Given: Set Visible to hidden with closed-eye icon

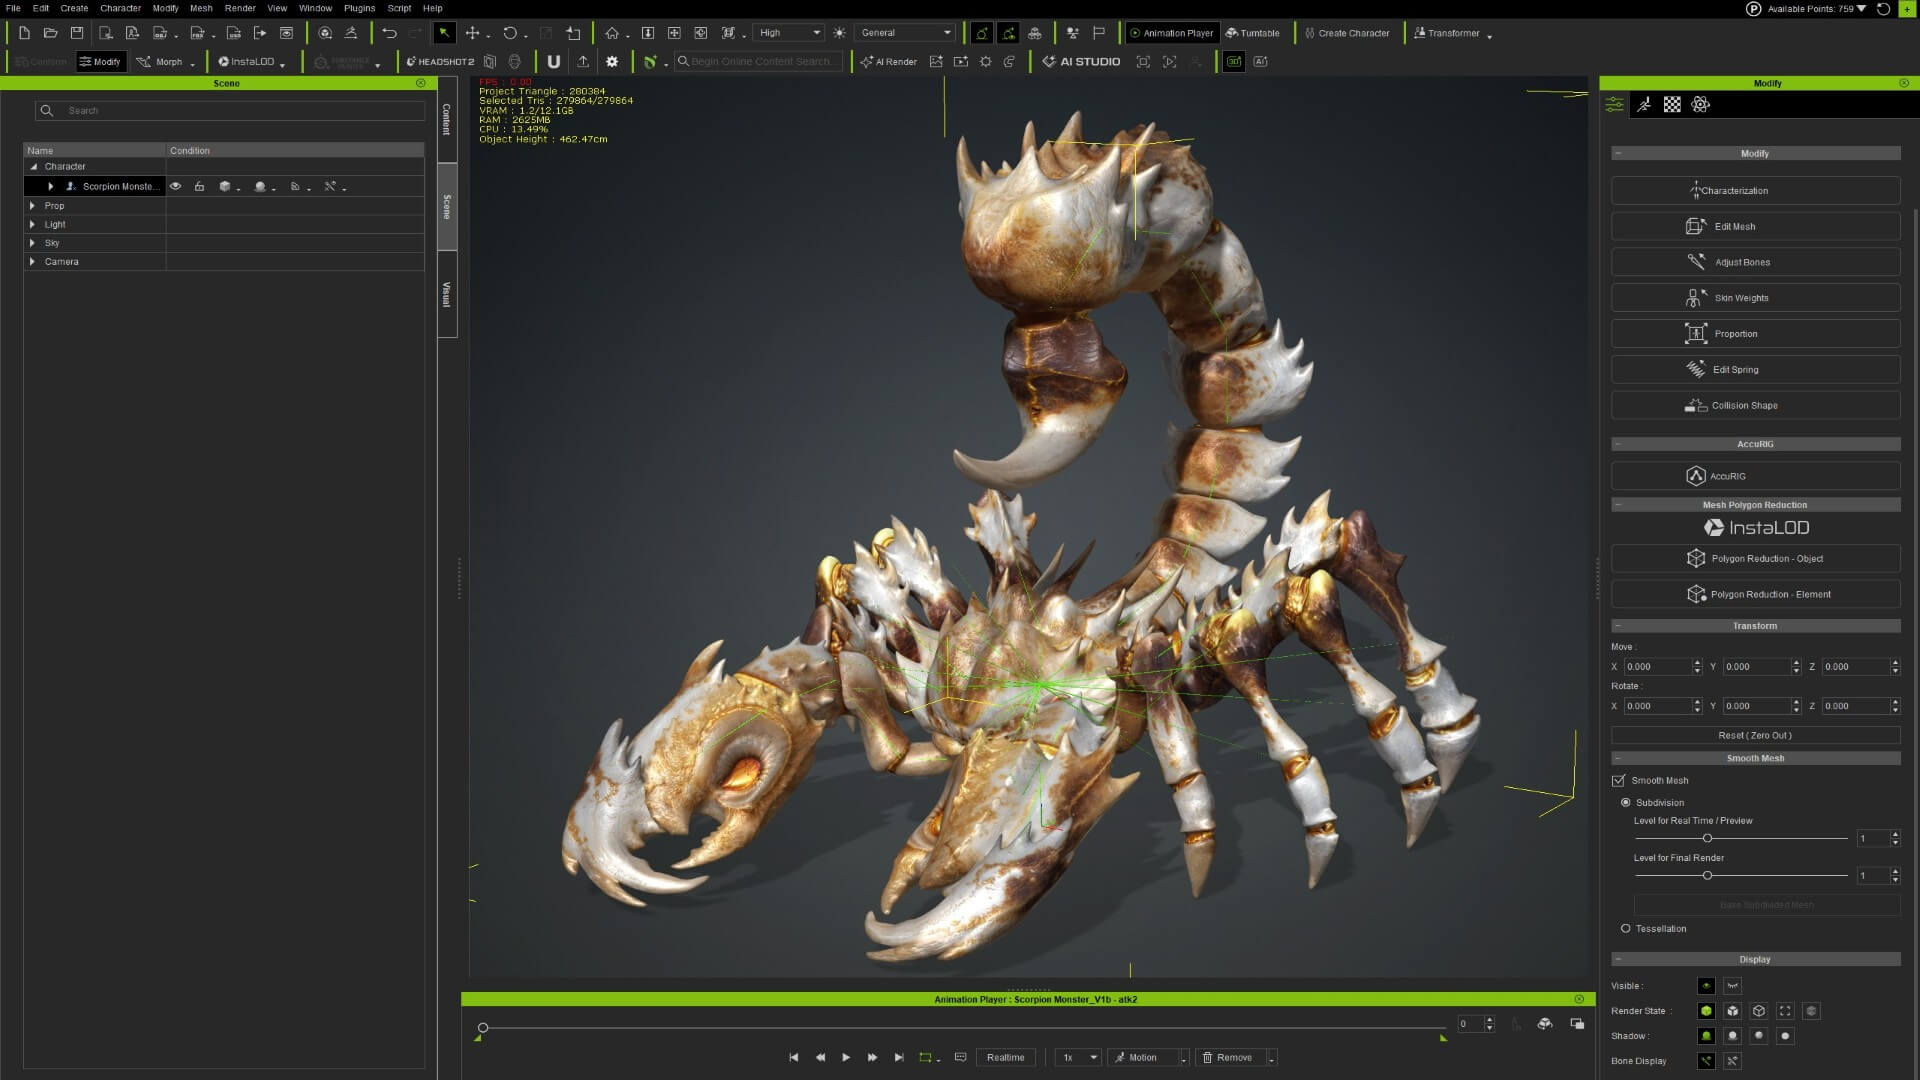Looking at the screenshot, I should click(1733, 986).
